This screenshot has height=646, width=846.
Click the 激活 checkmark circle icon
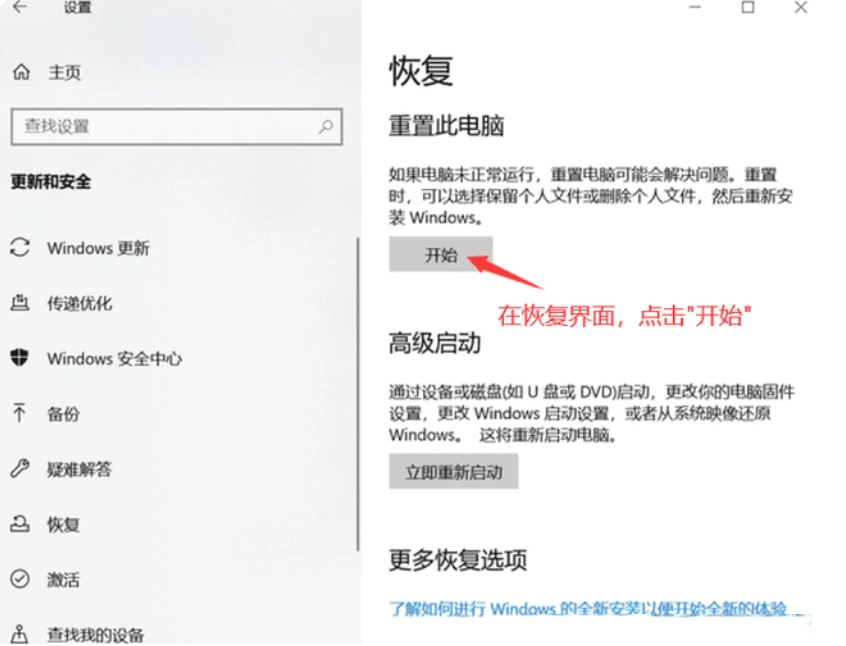pos(20,579)
